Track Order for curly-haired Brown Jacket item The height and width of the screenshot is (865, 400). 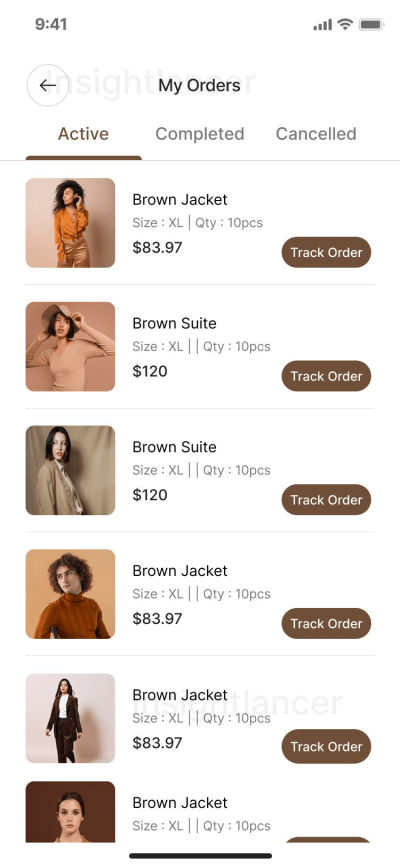(x=326, y=623)
